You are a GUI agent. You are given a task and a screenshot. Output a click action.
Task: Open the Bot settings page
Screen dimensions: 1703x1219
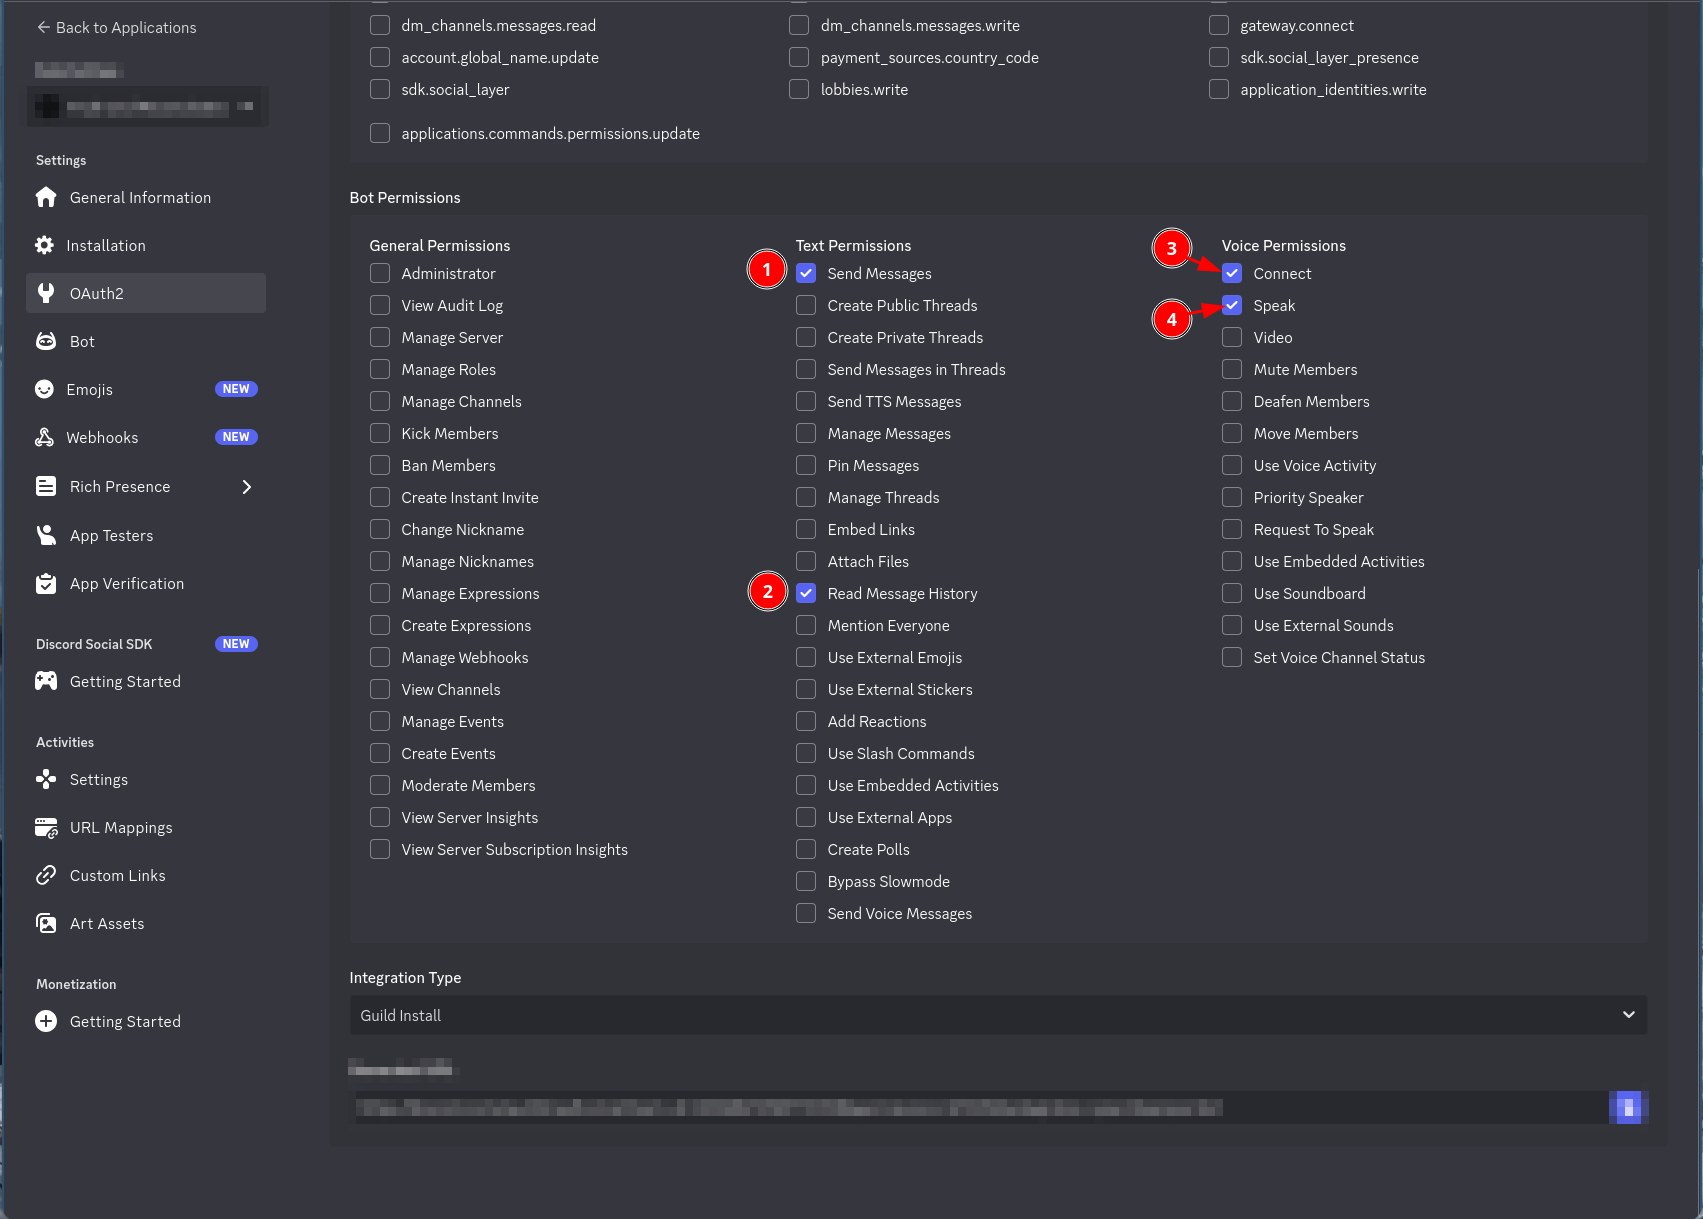146,341
